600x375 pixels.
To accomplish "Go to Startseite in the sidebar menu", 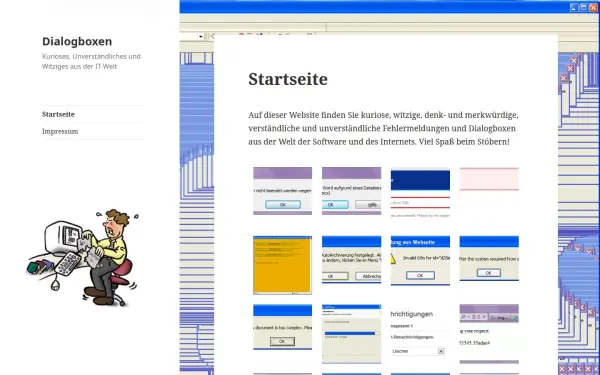I will click(x=58, y=114).
